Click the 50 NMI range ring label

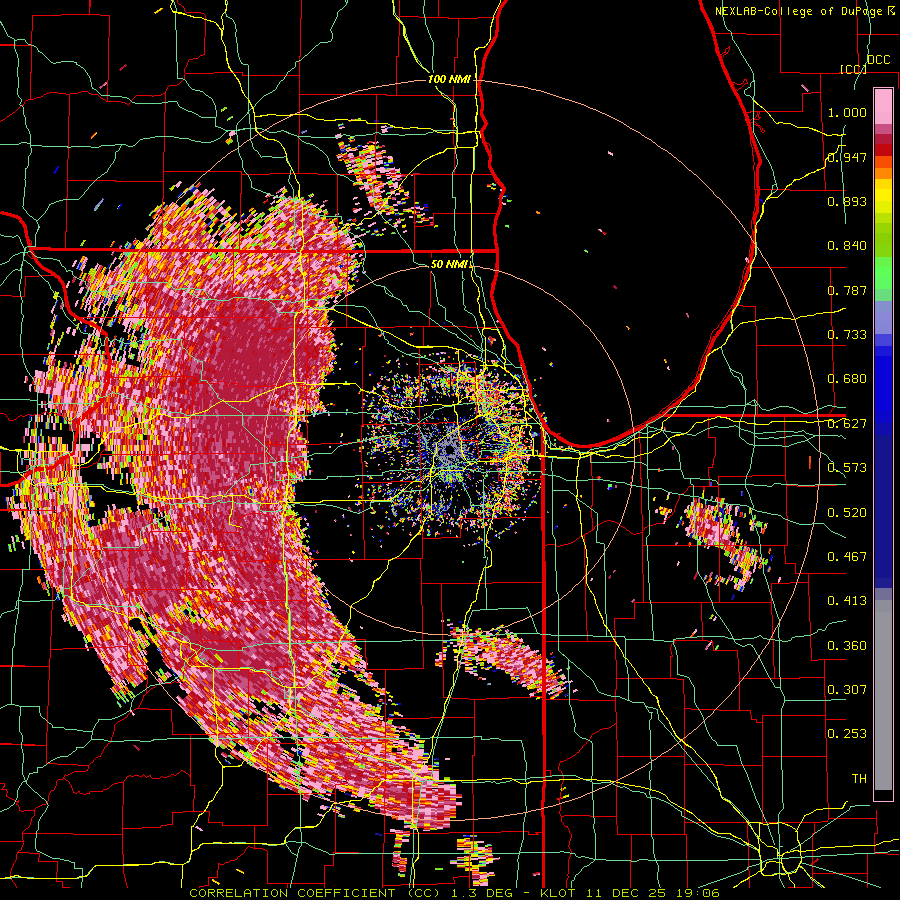pos(449,265)
